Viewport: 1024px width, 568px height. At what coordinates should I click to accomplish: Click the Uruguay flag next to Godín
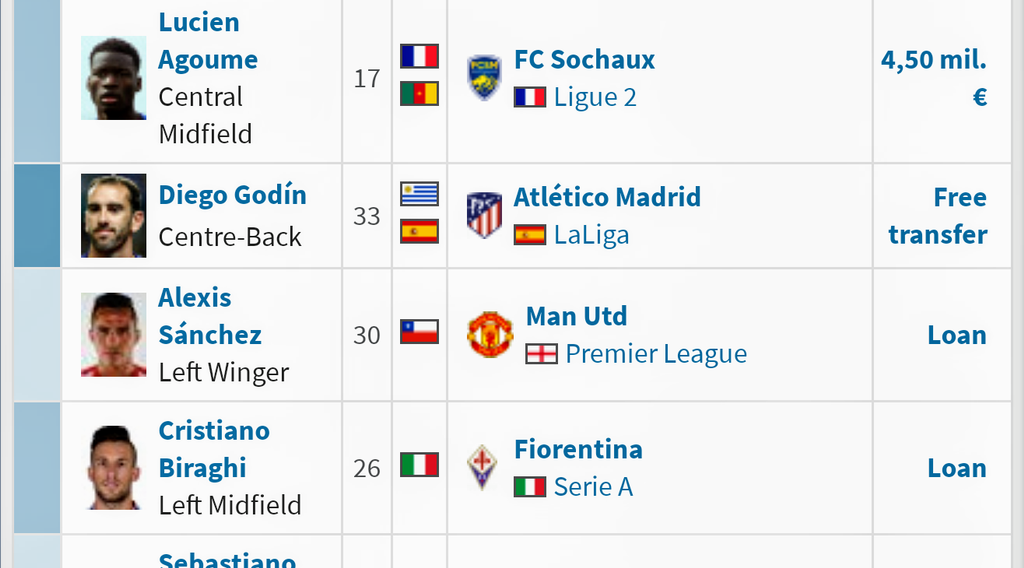[419, 195]
